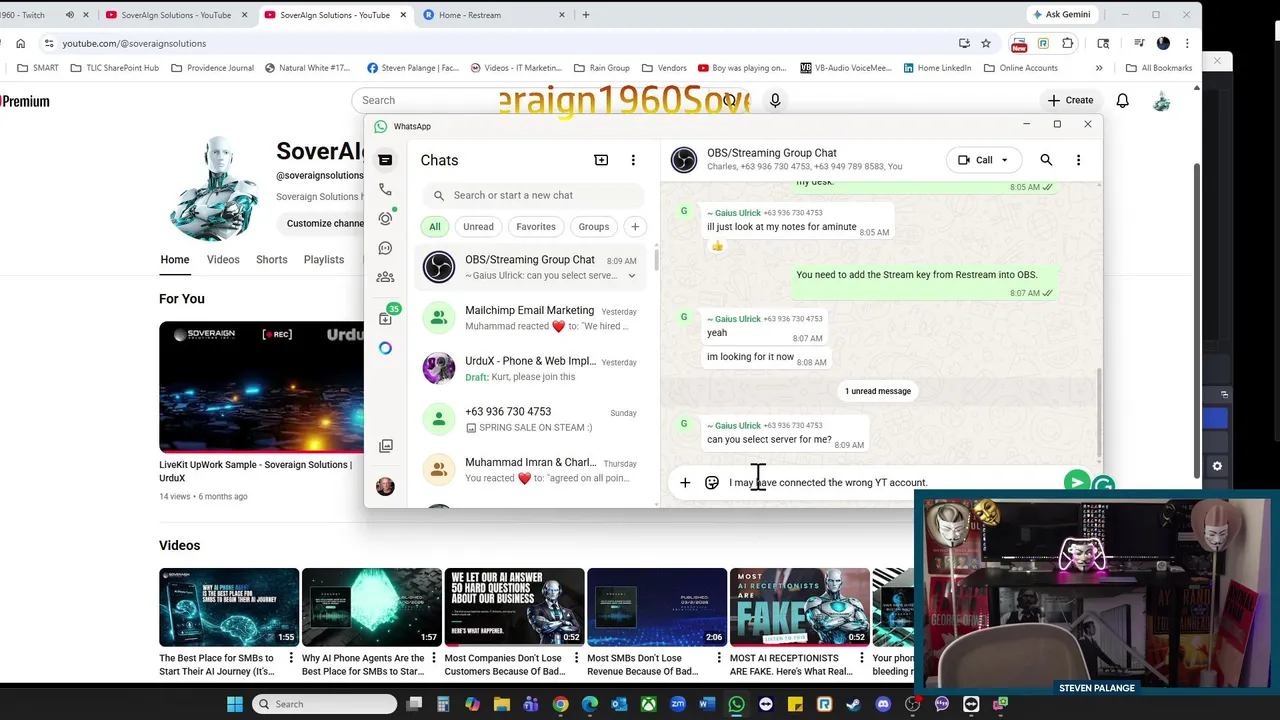Open a new Chrome tab
Image resolution: width=1280 pixels, height=720 pixels.
coord(585,15)
